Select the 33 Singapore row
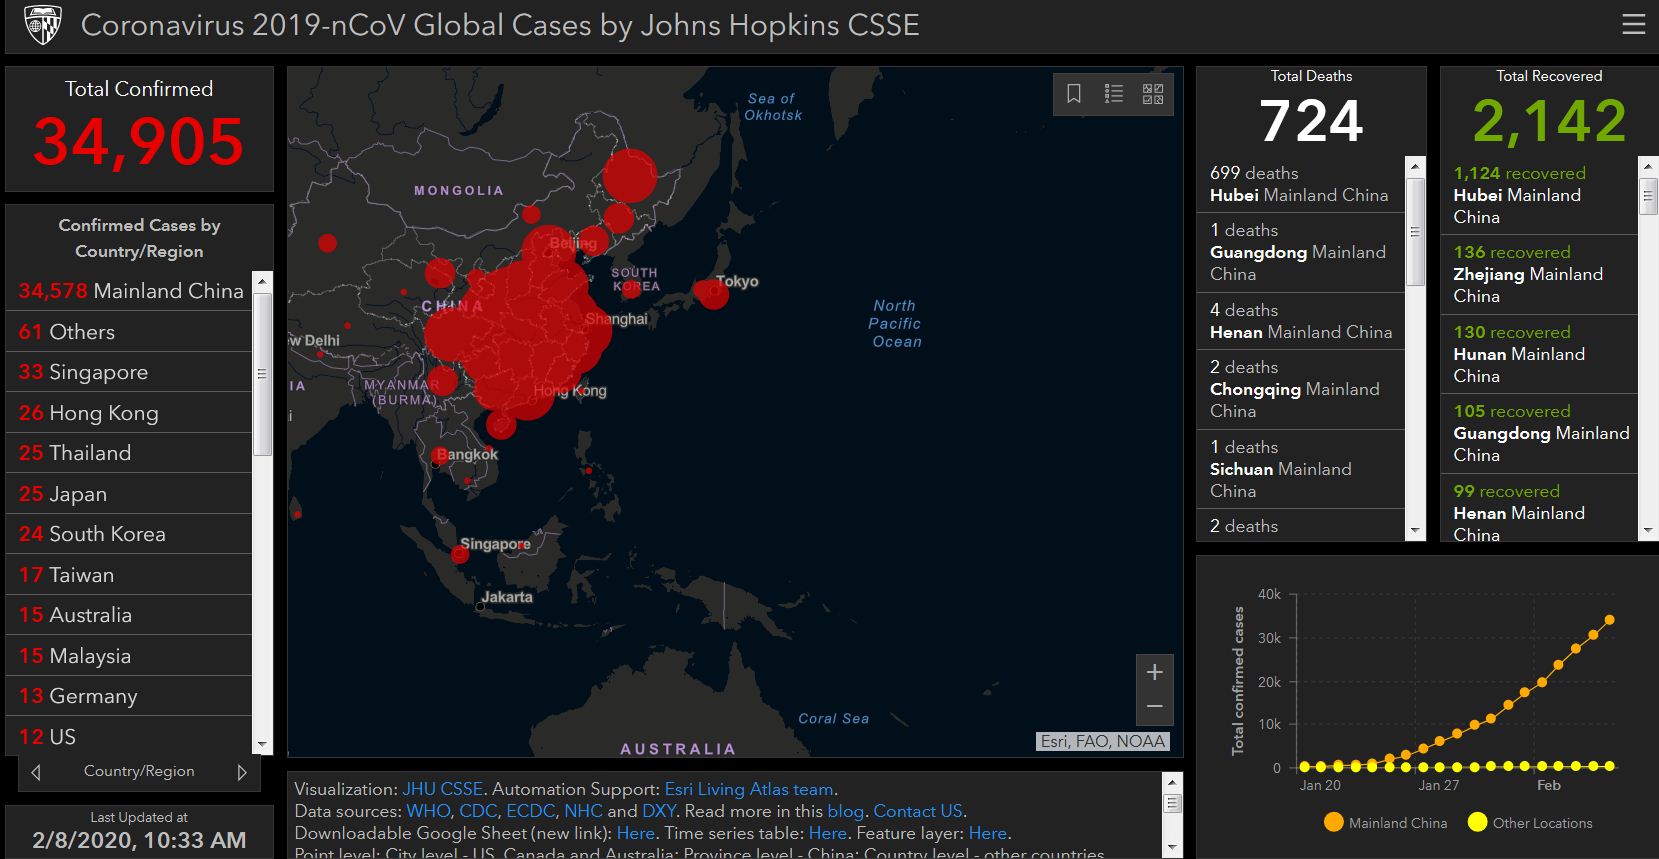1659x859 pixels. 129,372
